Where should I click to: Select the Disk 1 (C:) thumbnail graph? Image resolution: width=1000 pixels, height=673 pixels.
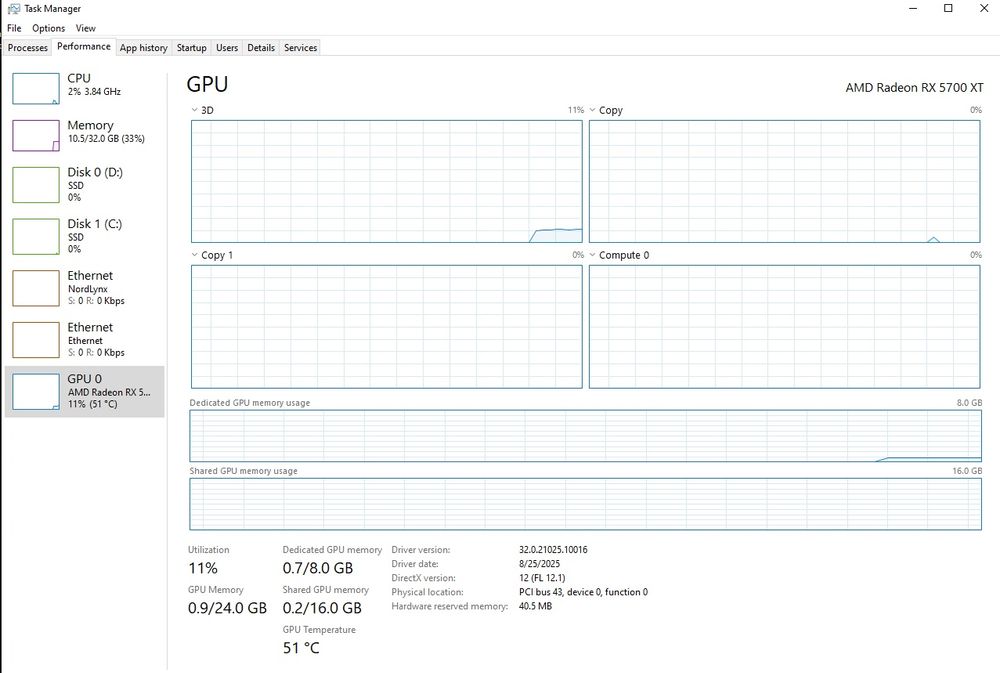(x=36, y=237)
